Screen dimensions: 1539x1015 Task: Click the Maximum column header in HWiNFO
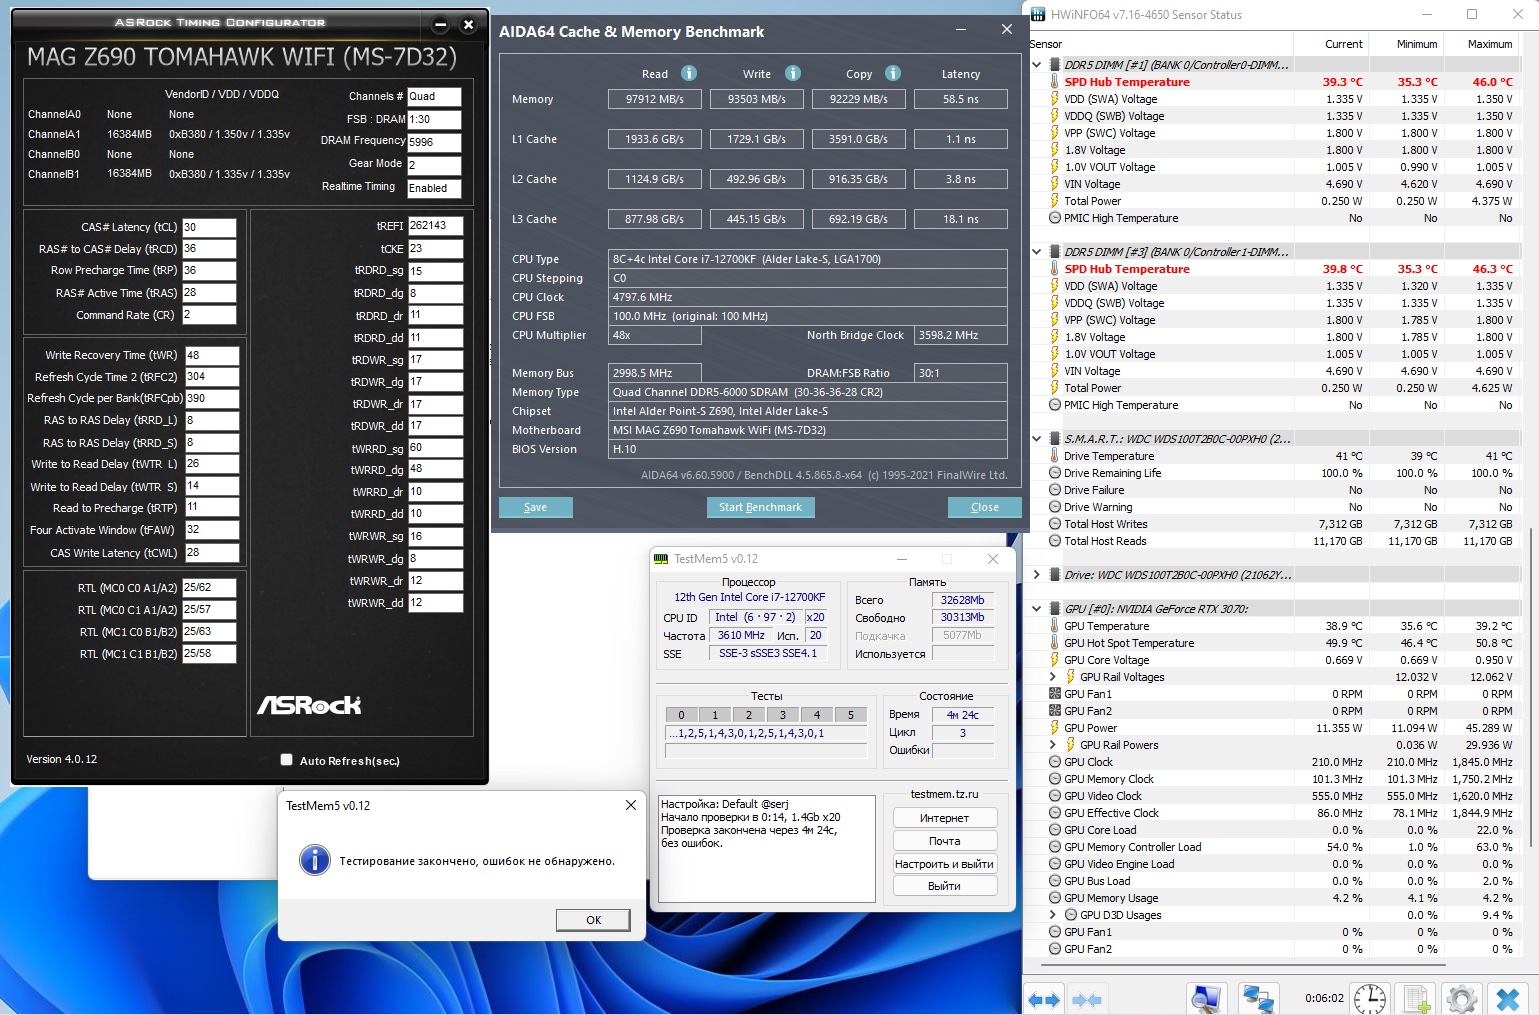click(1480, 44)
